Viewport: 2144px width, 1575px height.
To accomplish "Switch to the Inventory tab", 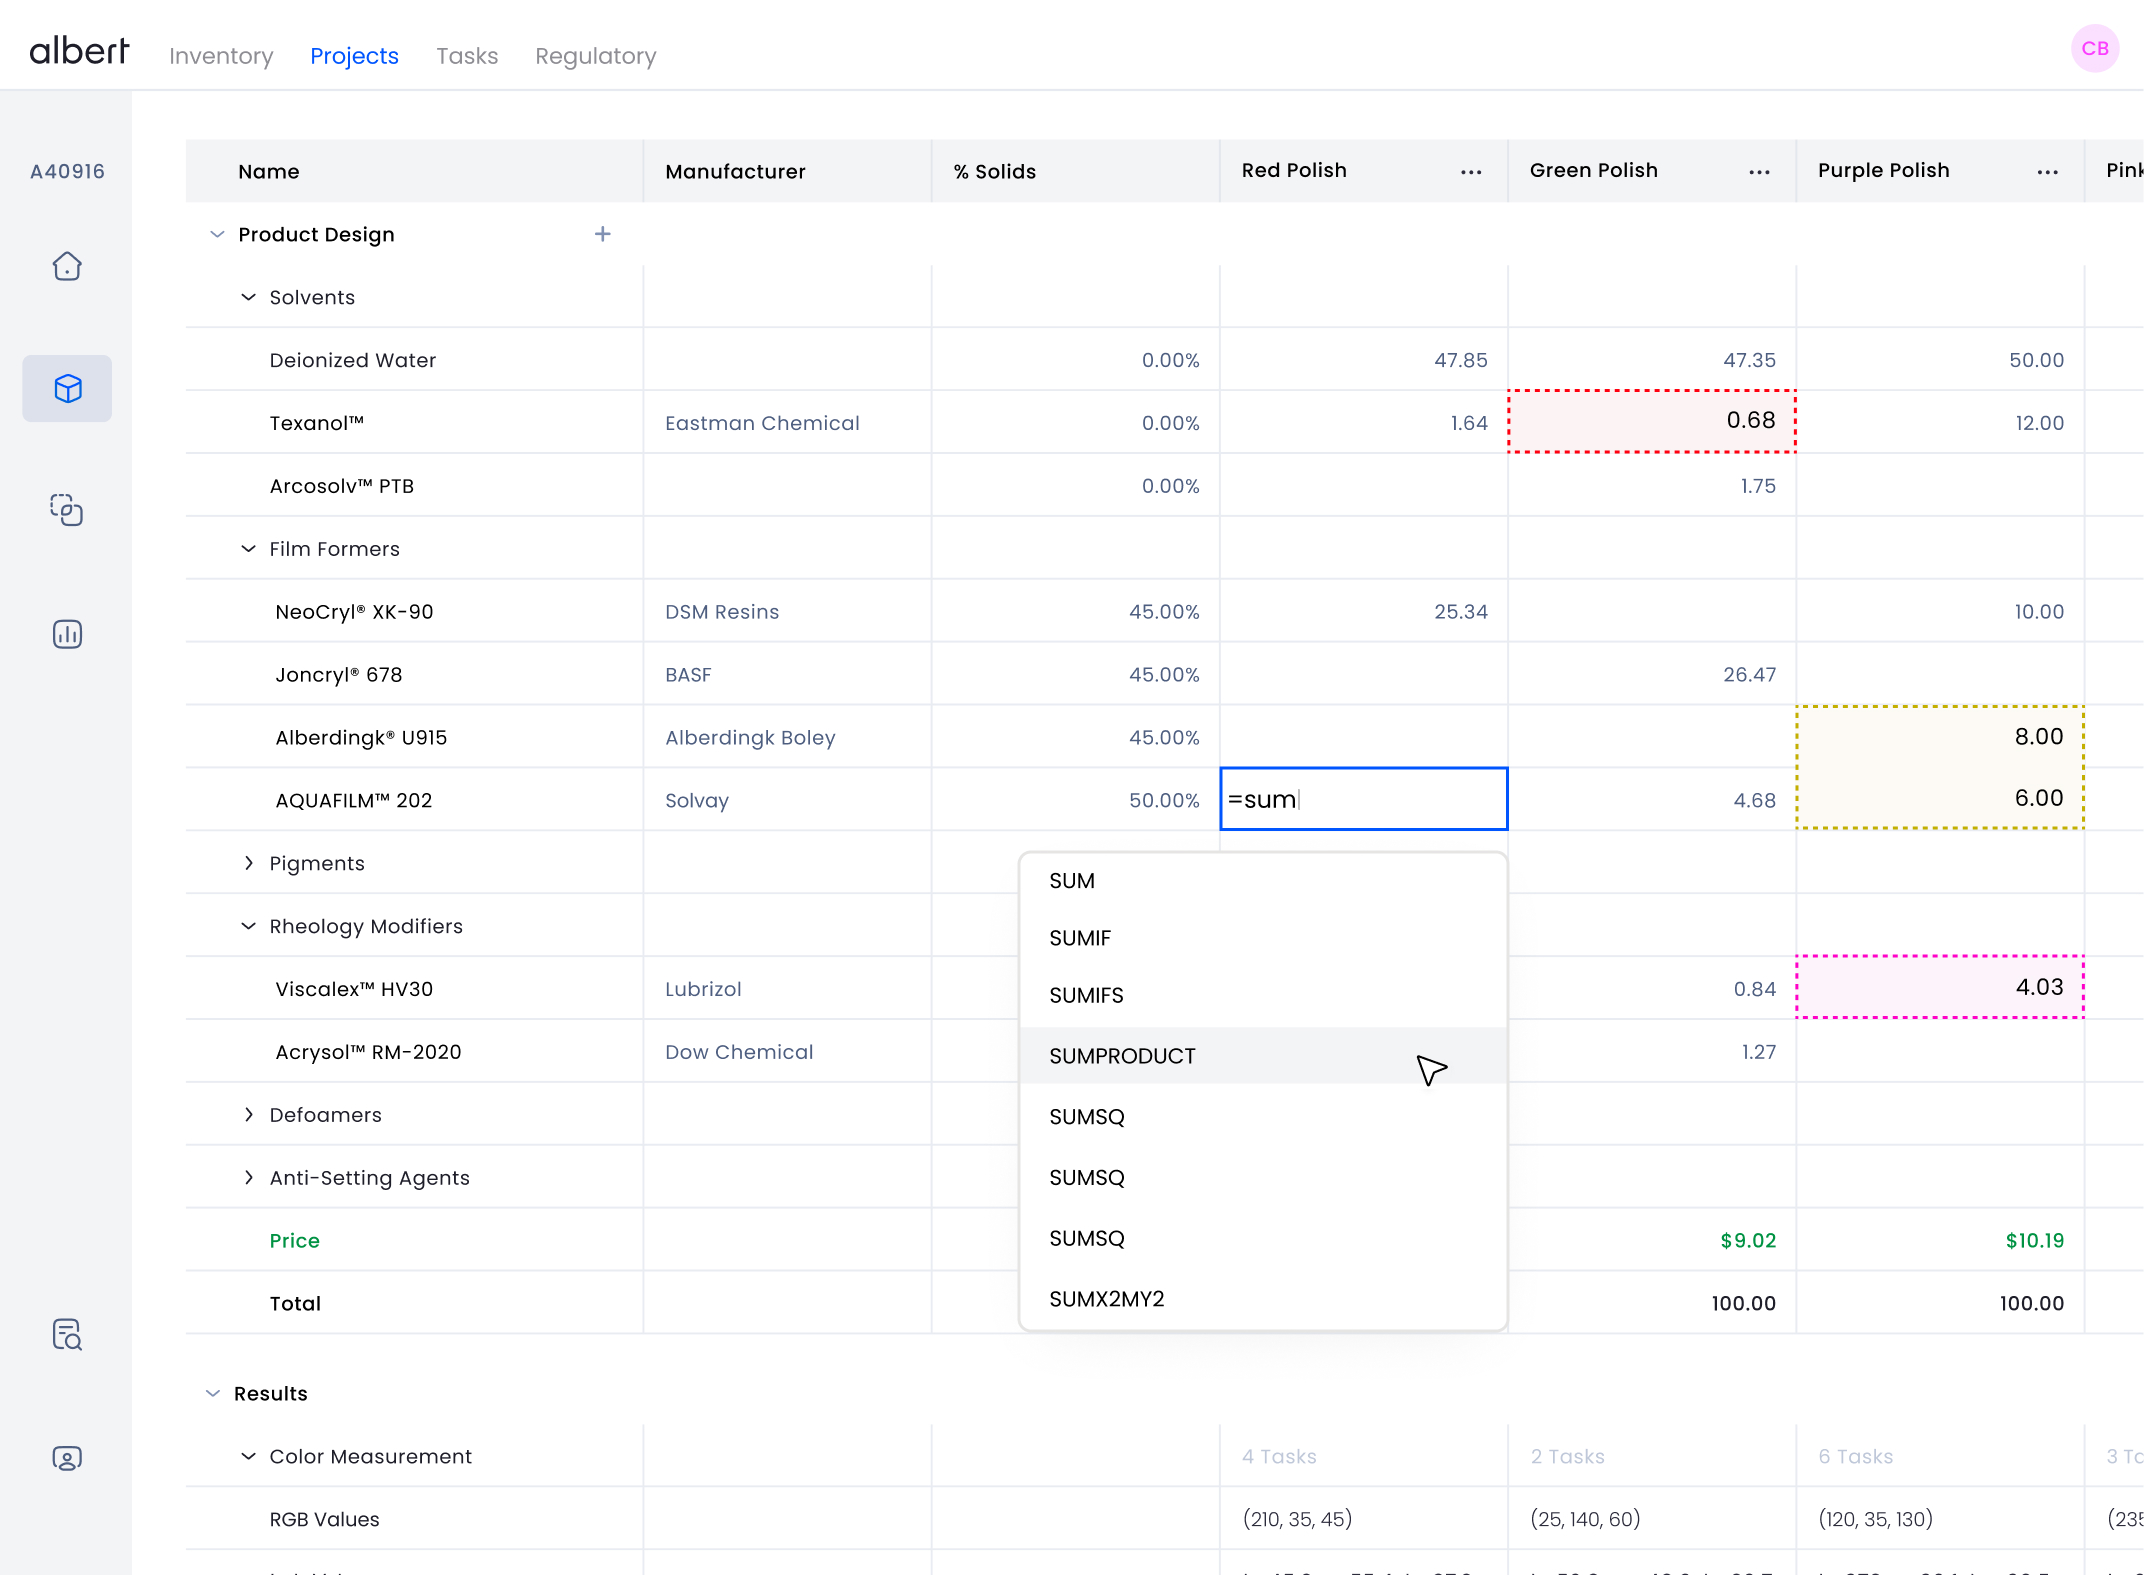I will (221, 56).
